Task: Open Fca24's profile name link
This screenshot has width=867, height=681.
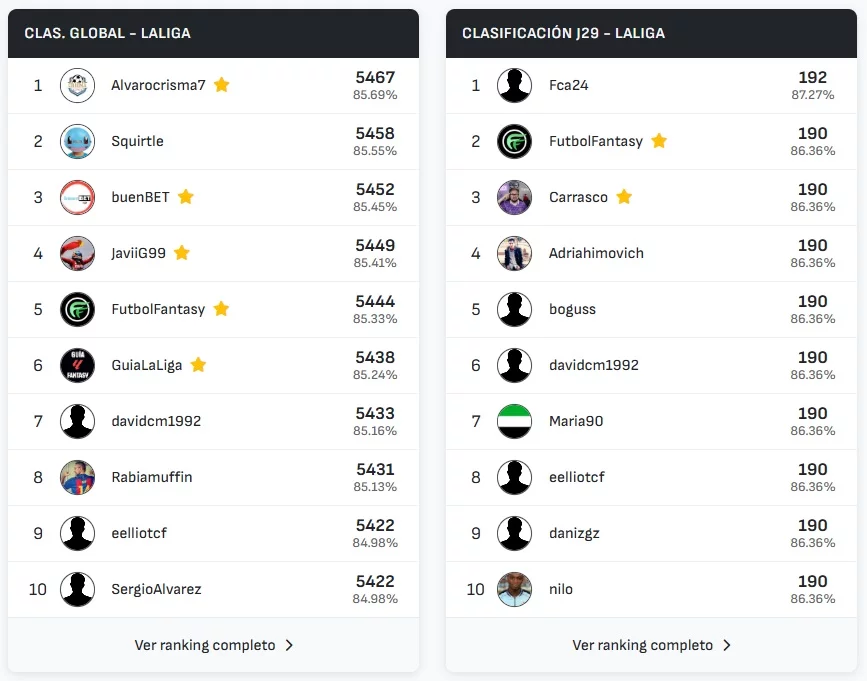Action: (x=569, y=85)
